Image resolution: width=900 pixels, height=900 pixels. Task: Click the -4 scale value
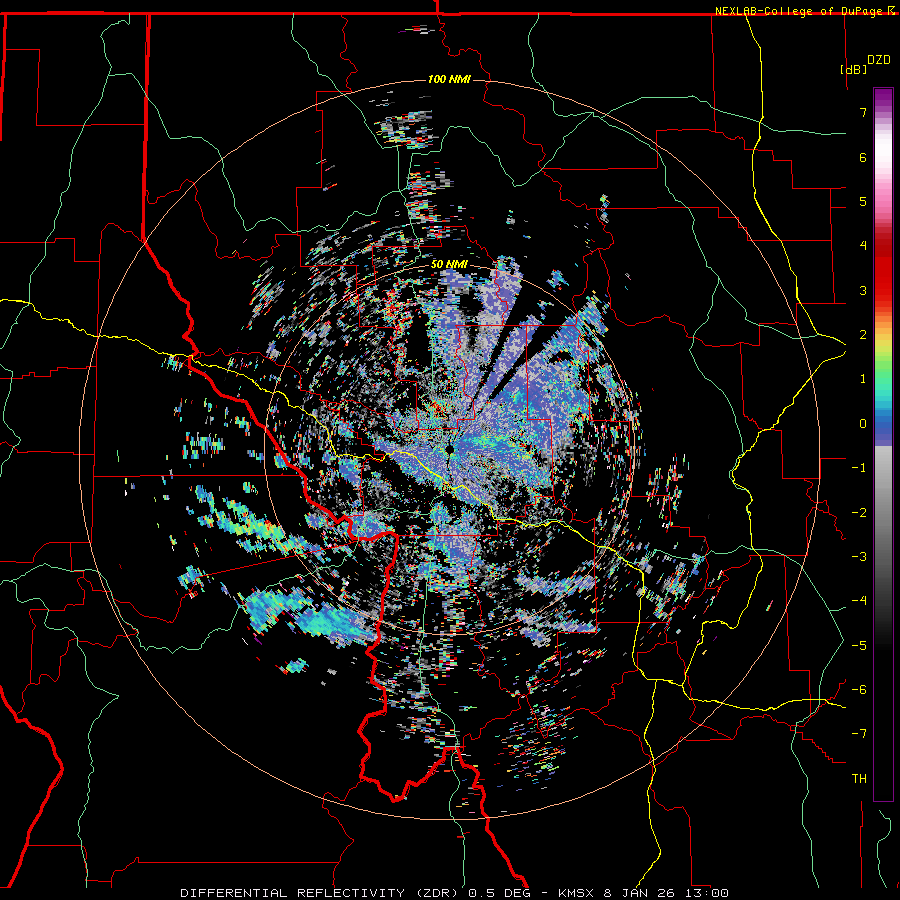tap(859, 601)
